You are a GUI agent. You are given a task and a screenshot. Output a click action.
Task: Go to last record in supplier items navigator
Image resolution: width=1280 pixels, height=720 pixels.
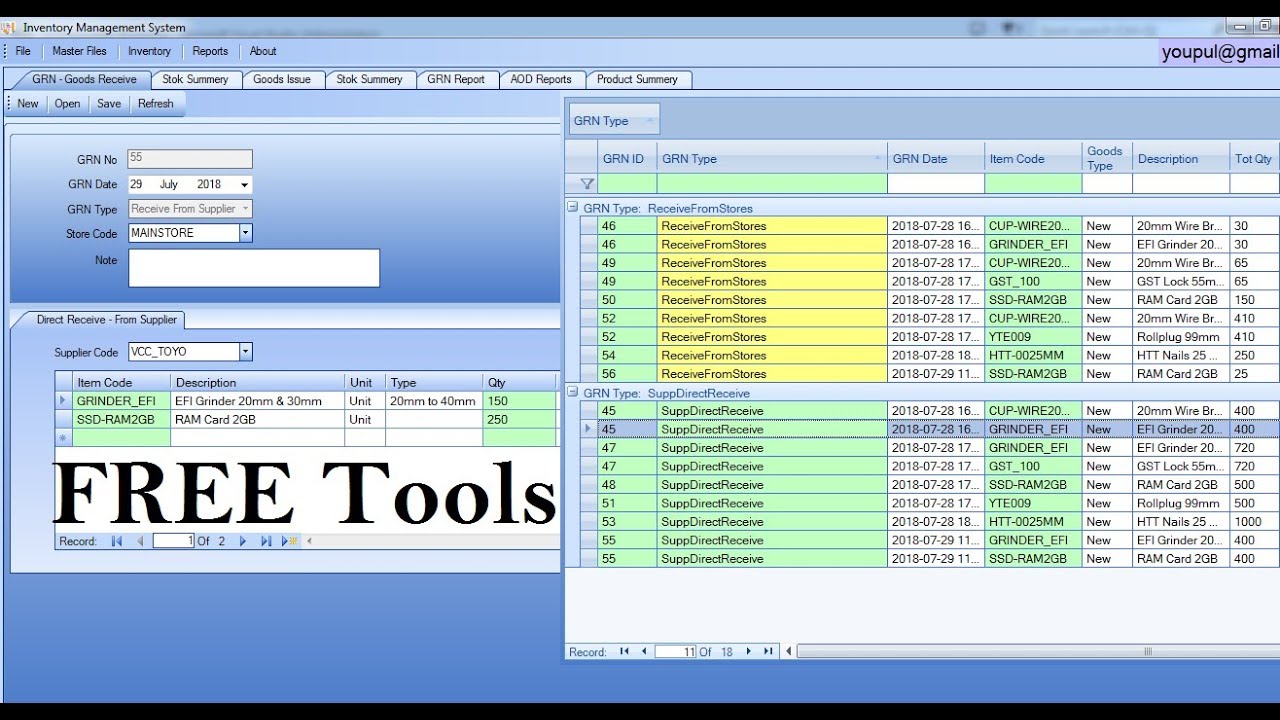pos(266,541)
